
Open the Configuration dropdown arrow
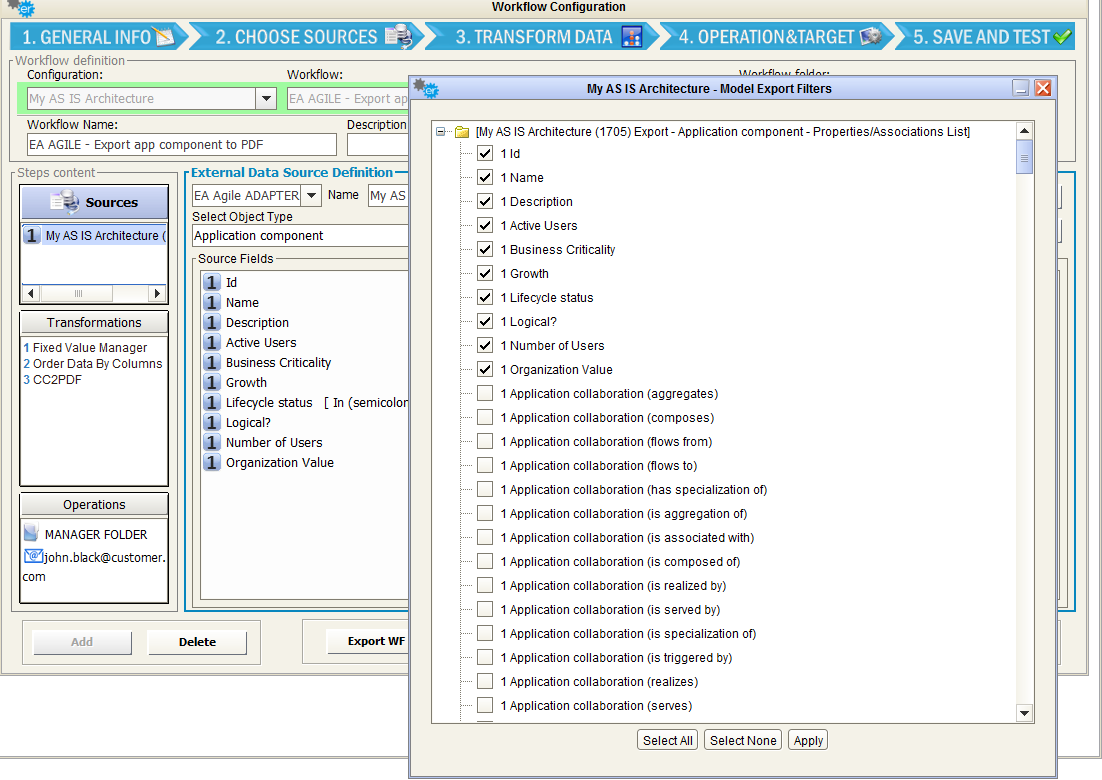[x=266, y=99]
